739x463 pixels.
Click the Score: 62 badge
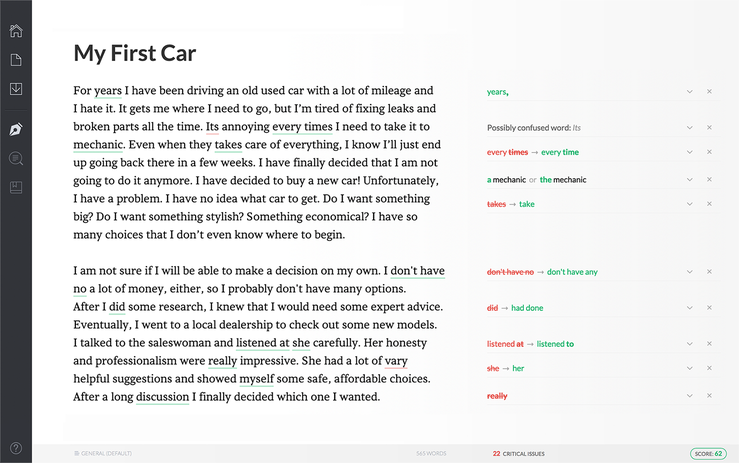[706, 453]
